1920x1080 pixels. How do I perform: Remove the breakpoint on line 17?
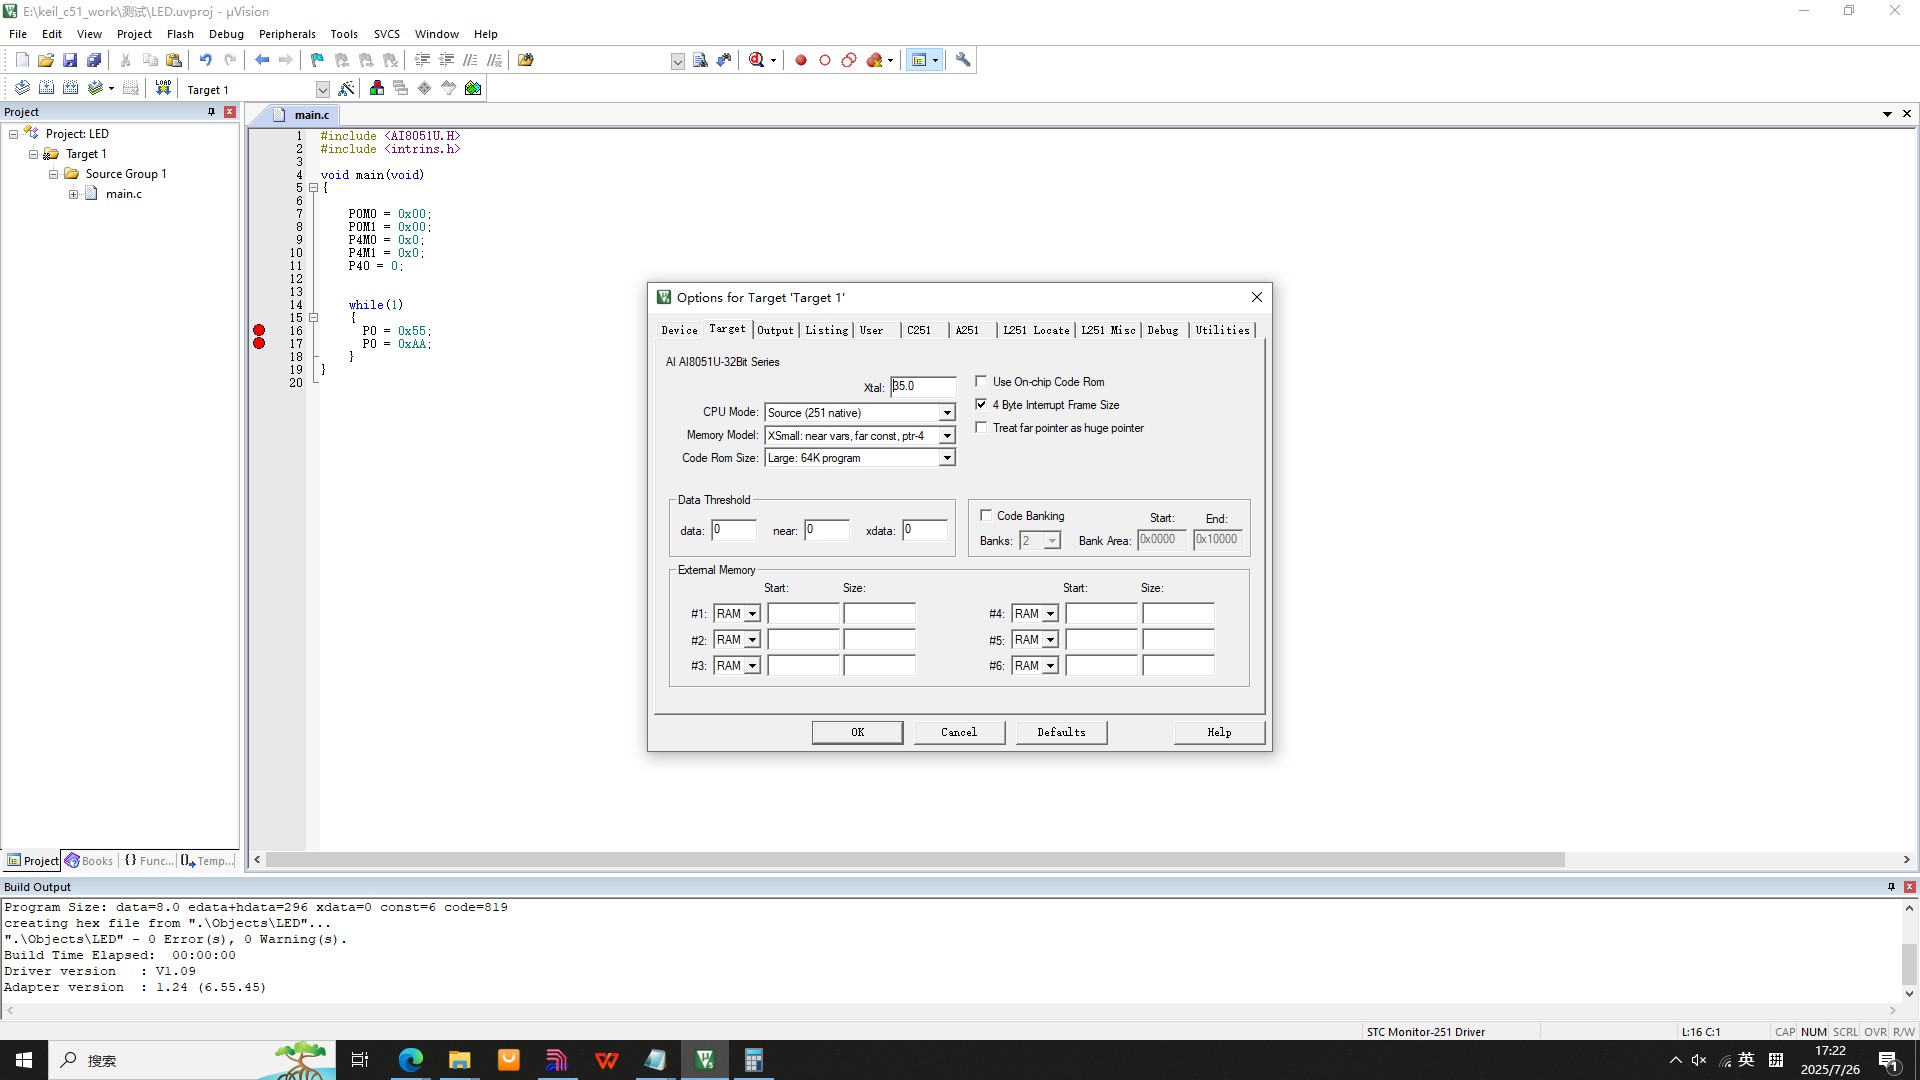pos(259,343)
